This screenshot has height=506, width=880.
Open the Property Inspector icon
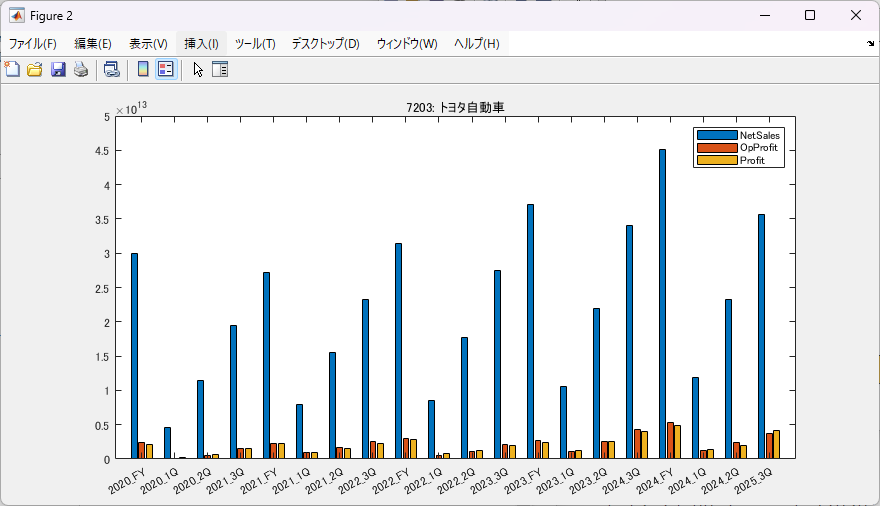tap(220, 70)
